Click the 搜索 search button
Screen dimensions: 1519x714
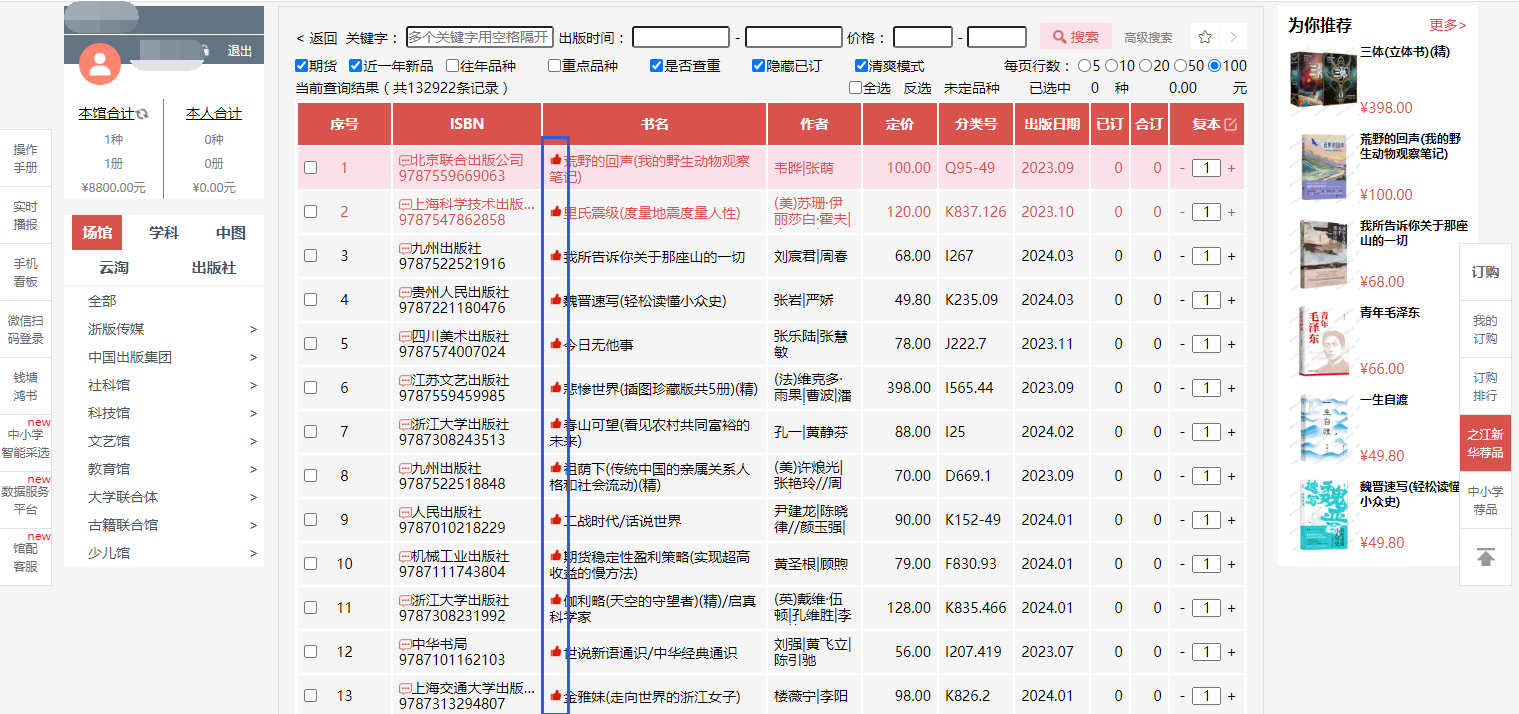[x=1075, y=37]
